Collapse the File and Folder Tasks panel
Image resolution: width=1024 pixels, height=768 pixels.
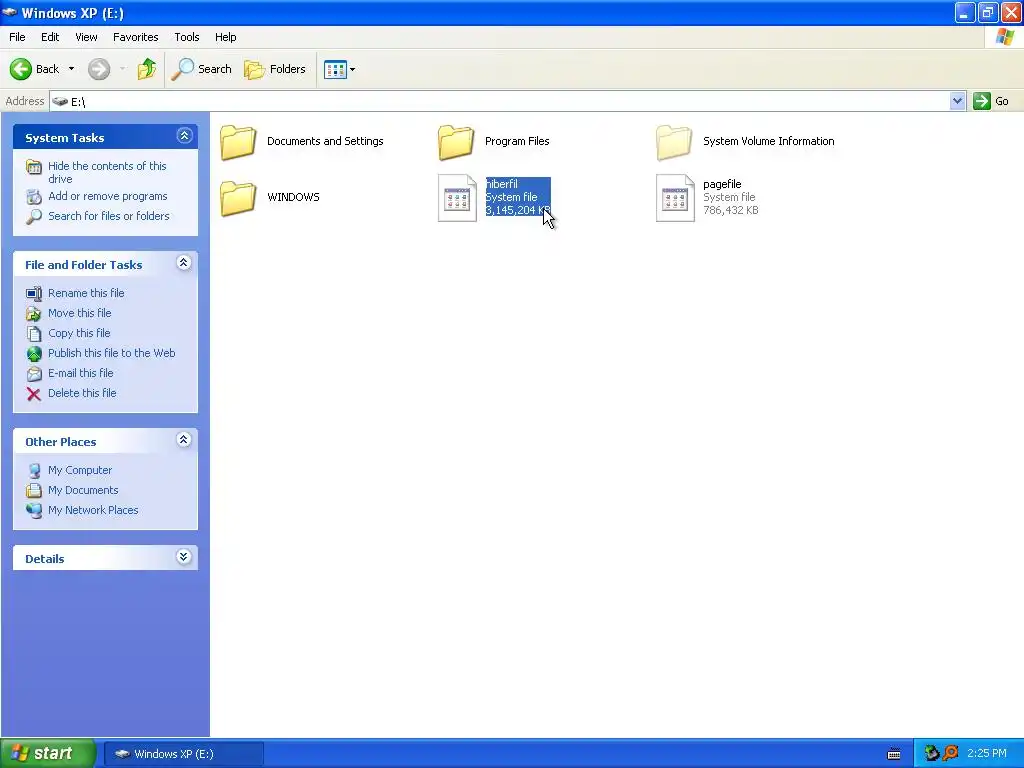pyautogui.click(x=184, y=263)
